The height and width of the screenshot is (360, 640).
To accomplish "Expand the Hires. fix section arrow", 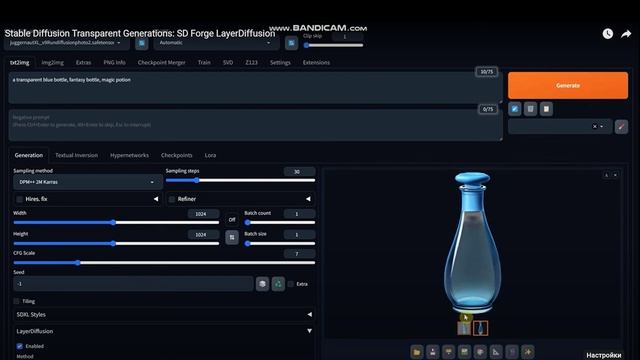I will coord(156,199).
